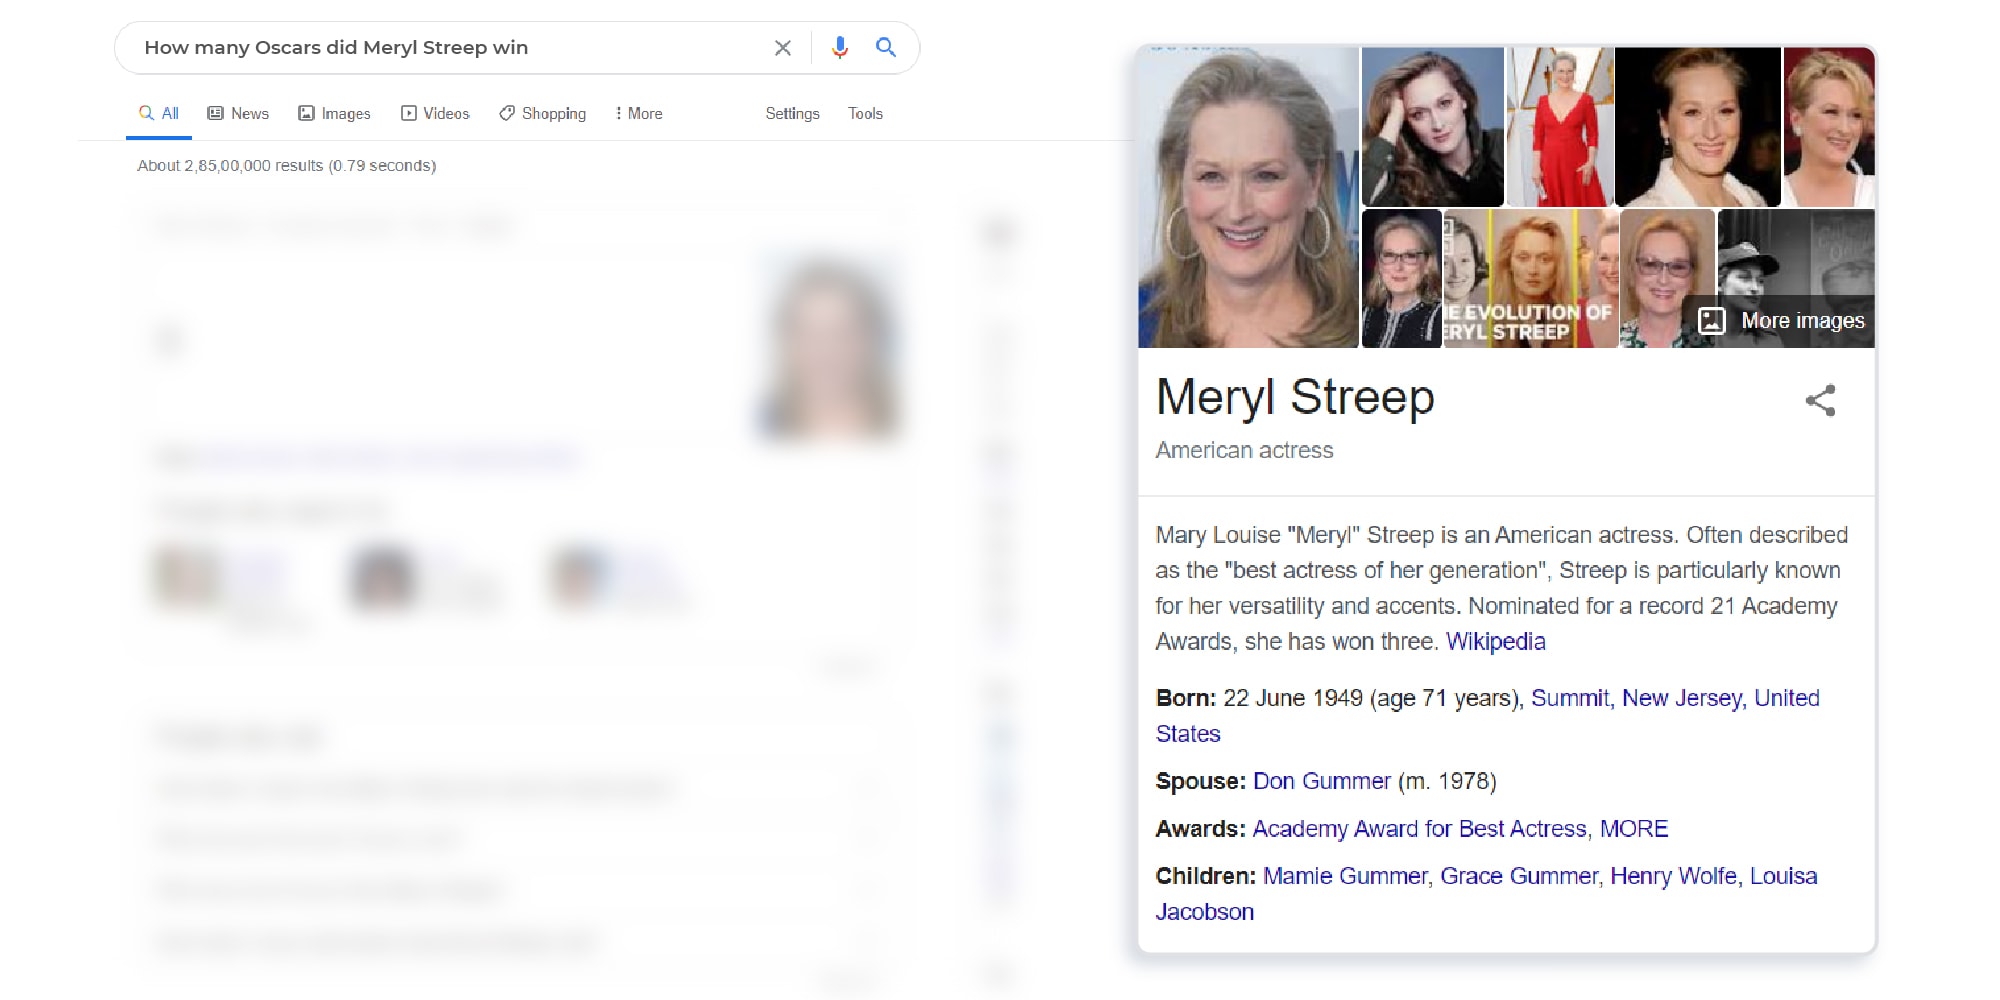Image resolution: width=2000 pixels, height=1000 pixels.
Task: Switch to the Shopping tab
Action: [x=542, y=114]
